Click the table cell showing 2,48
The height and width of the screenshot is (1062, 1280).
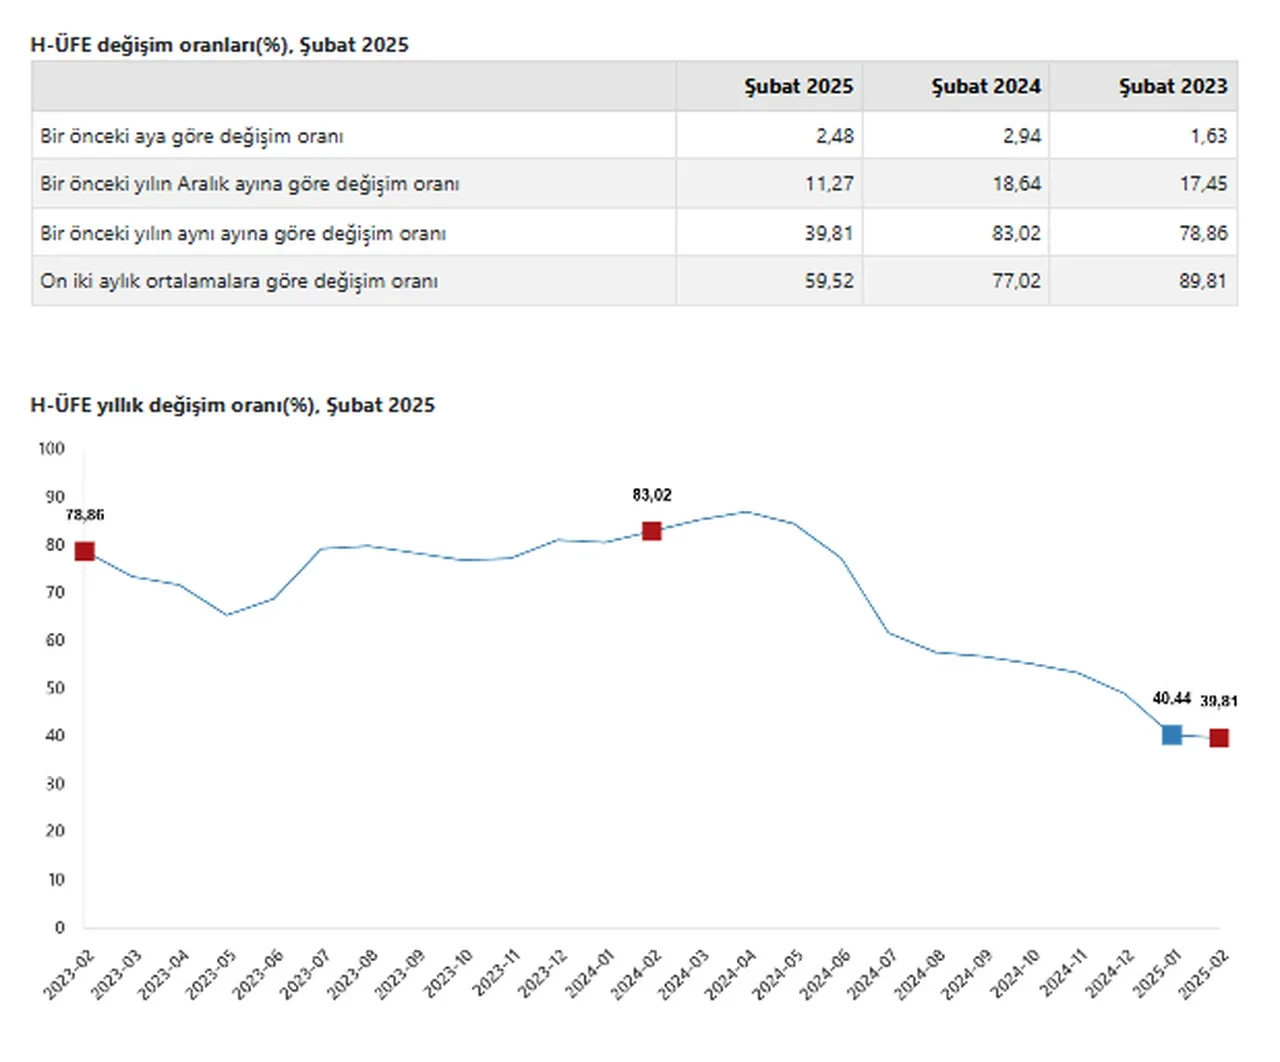(834, 136)
